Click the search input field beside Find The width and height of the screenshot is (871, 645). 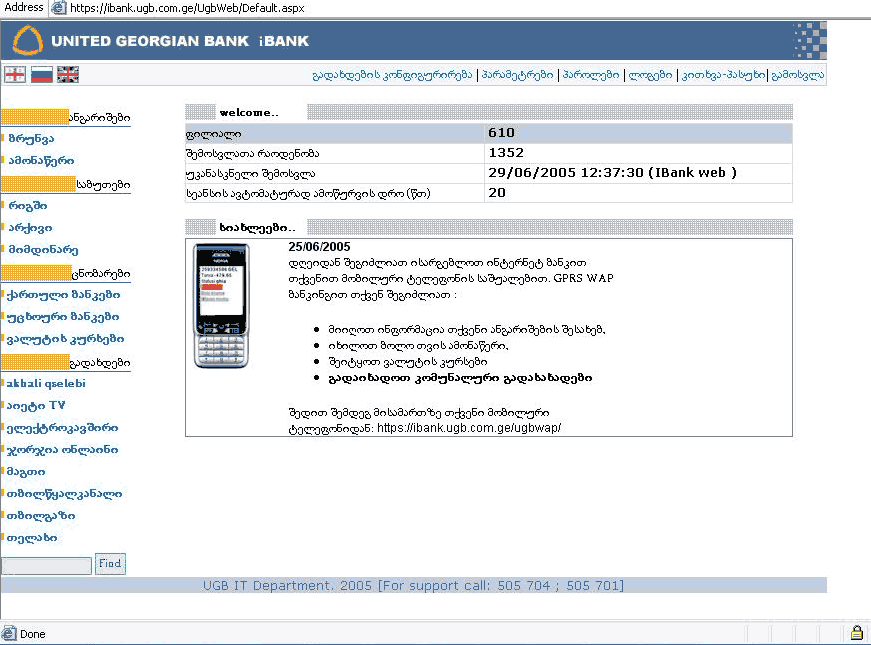[x=47, y=566]
